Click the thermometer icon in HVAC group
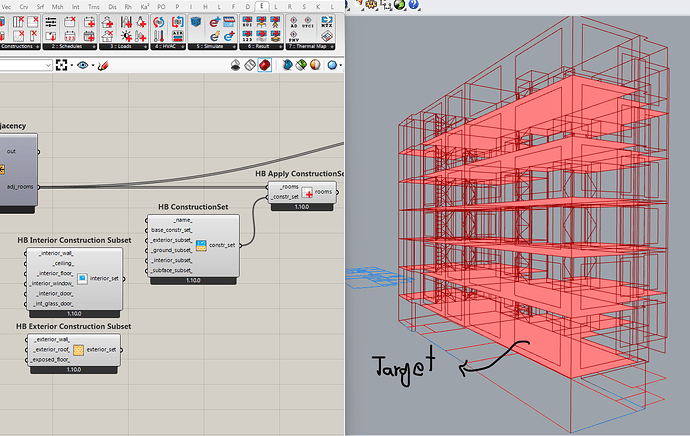This screenshot has height=436, width=690. (158, 36)
